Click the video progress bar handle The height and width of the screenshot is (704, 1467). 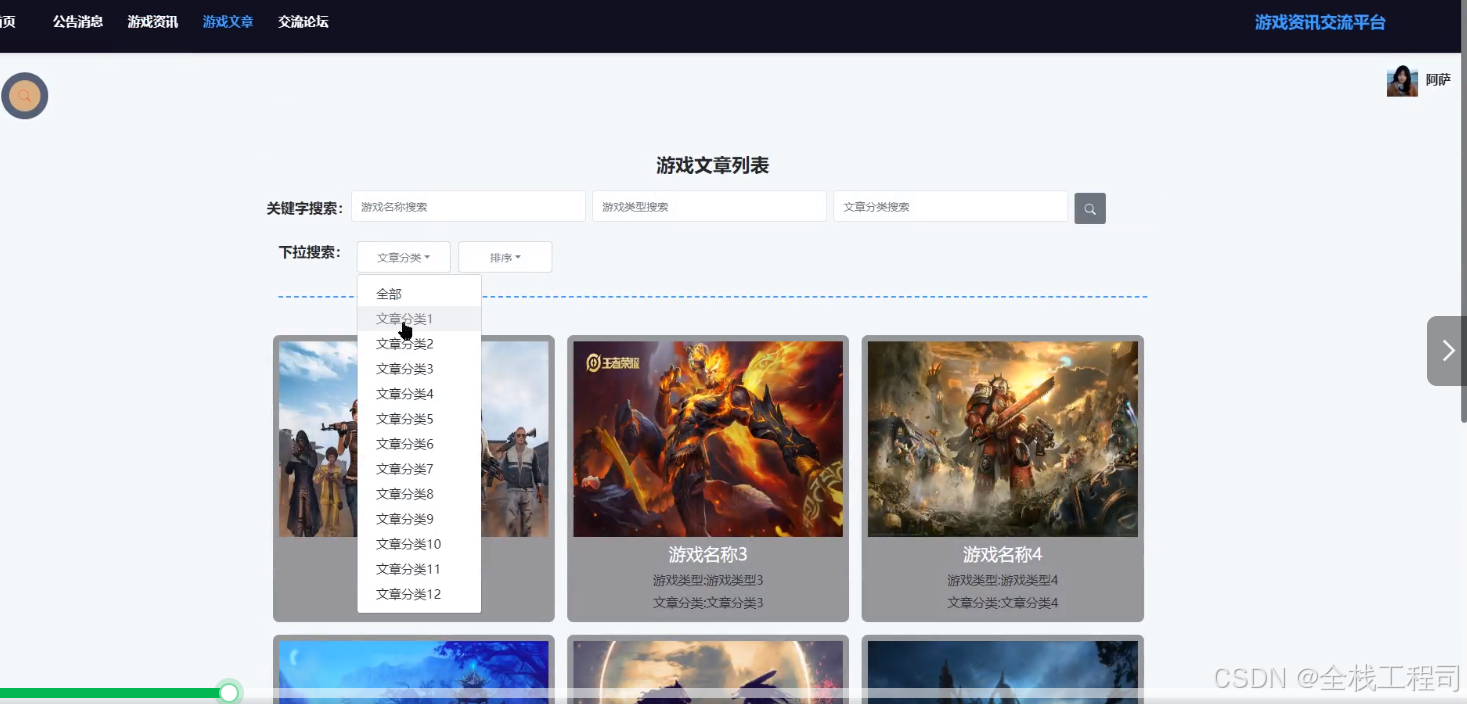click(x=229, y=692)
